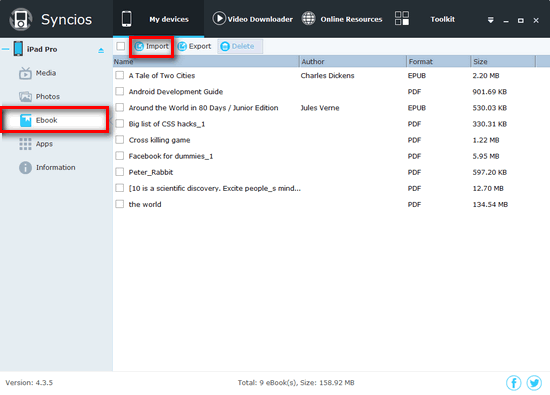This screenshot has height=395, width=550.
Task: Check the Peter_Rabbit ebook checkbox
Action: (120, 172)
